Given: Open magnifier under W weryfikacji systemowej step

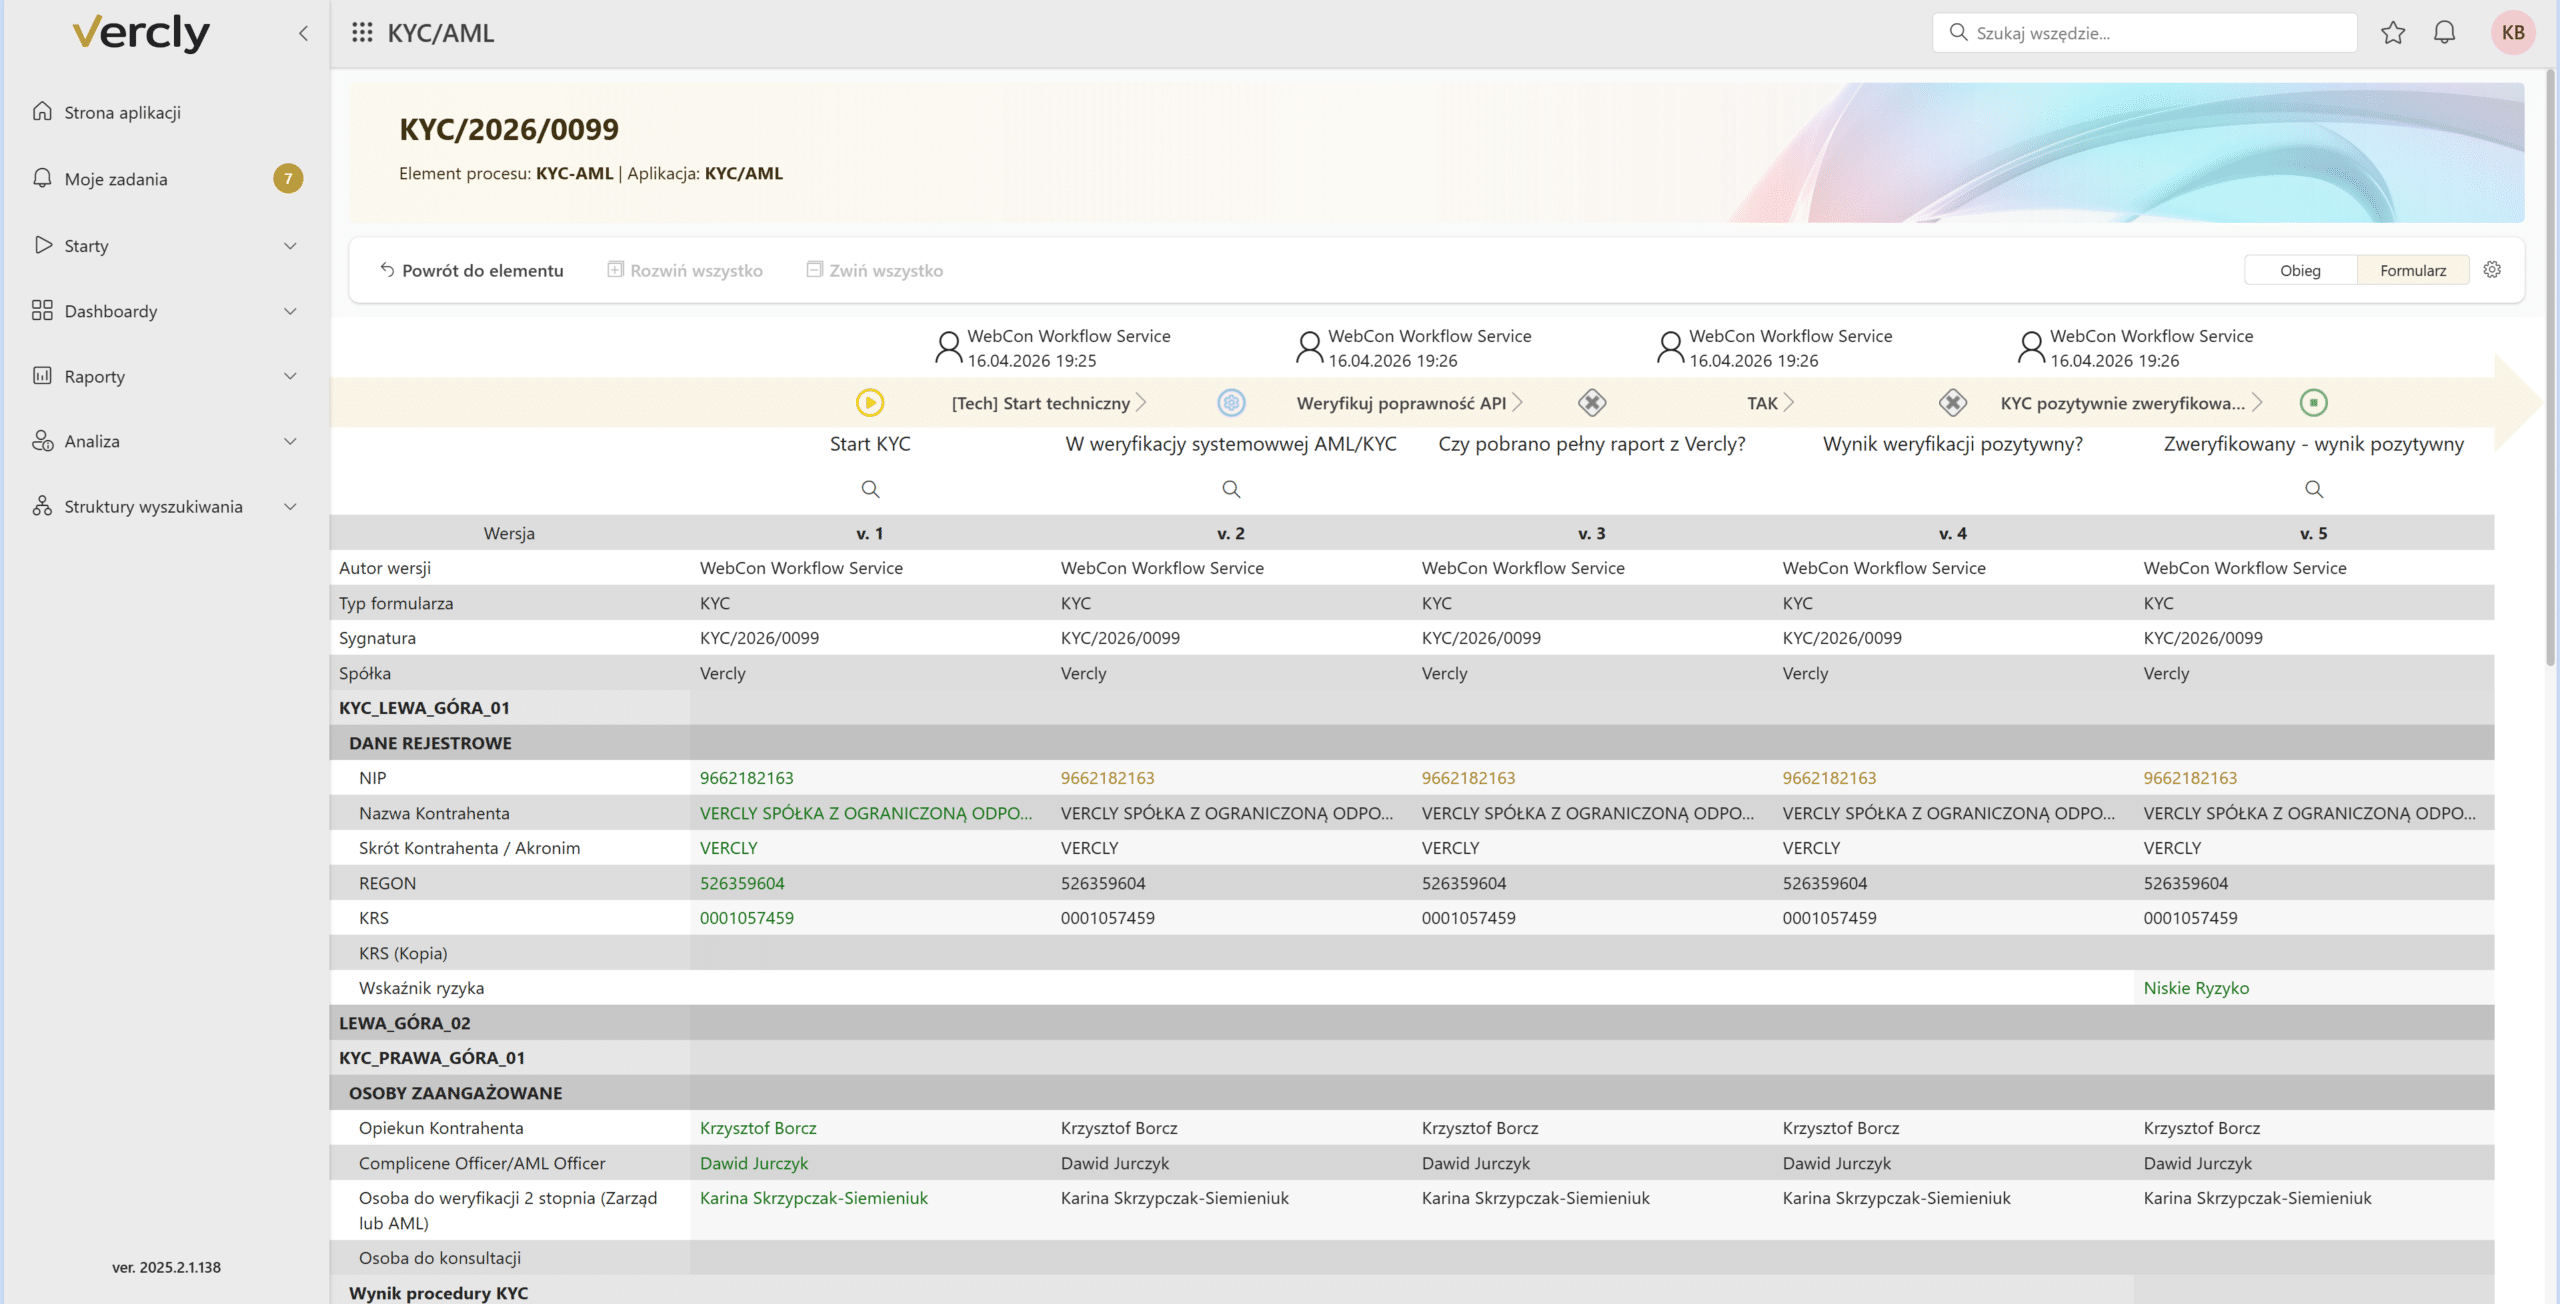Looking at the screenshot, I should (x=1231, y=489).
